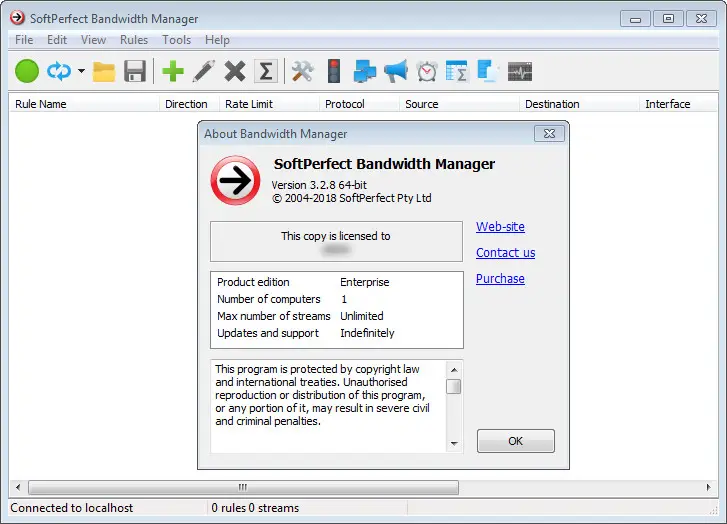The image size is (727, 524).
Task: Click OK in the About dialog
Action: pos(516,441)
